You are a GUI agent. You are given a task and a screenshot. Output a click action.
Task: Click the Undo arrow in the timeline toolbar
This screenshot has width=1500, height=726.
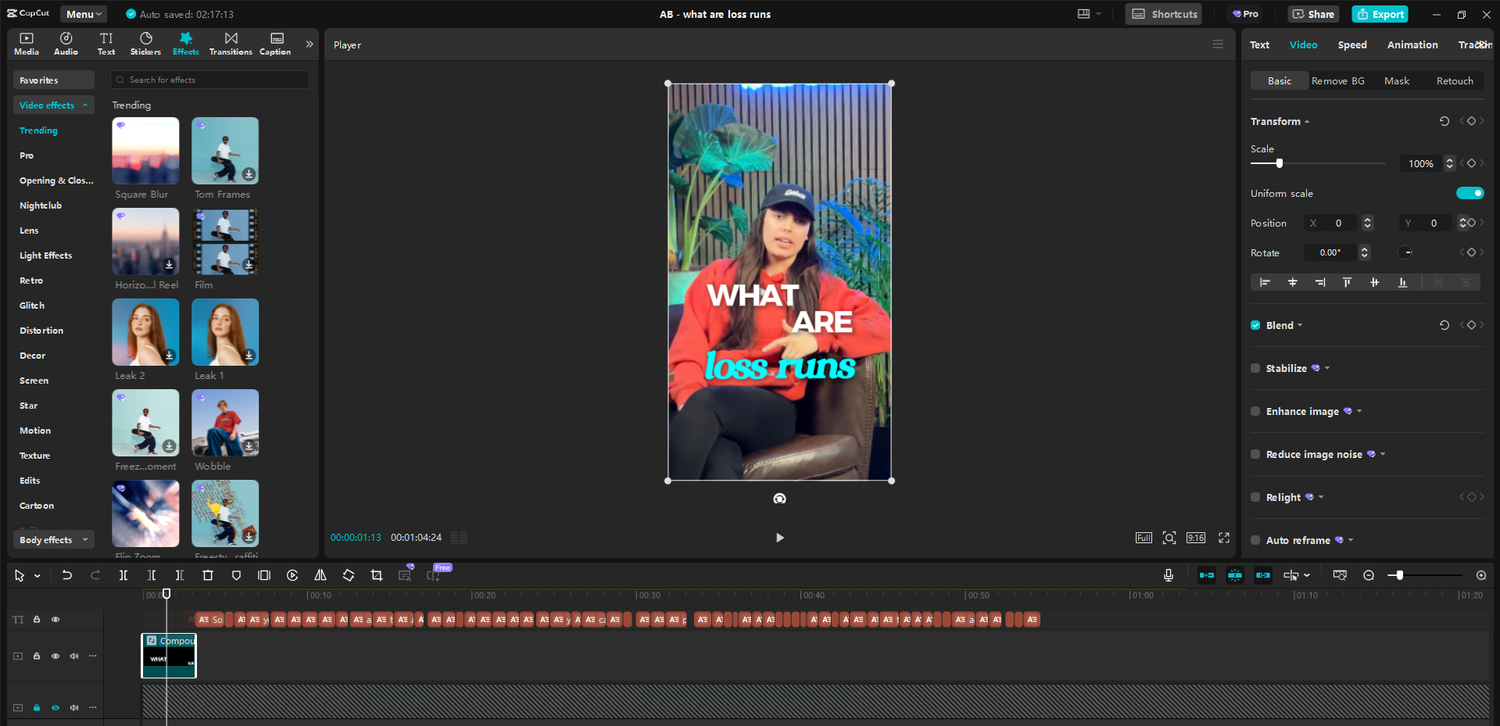pyautogui.click(x=67, y=575)
